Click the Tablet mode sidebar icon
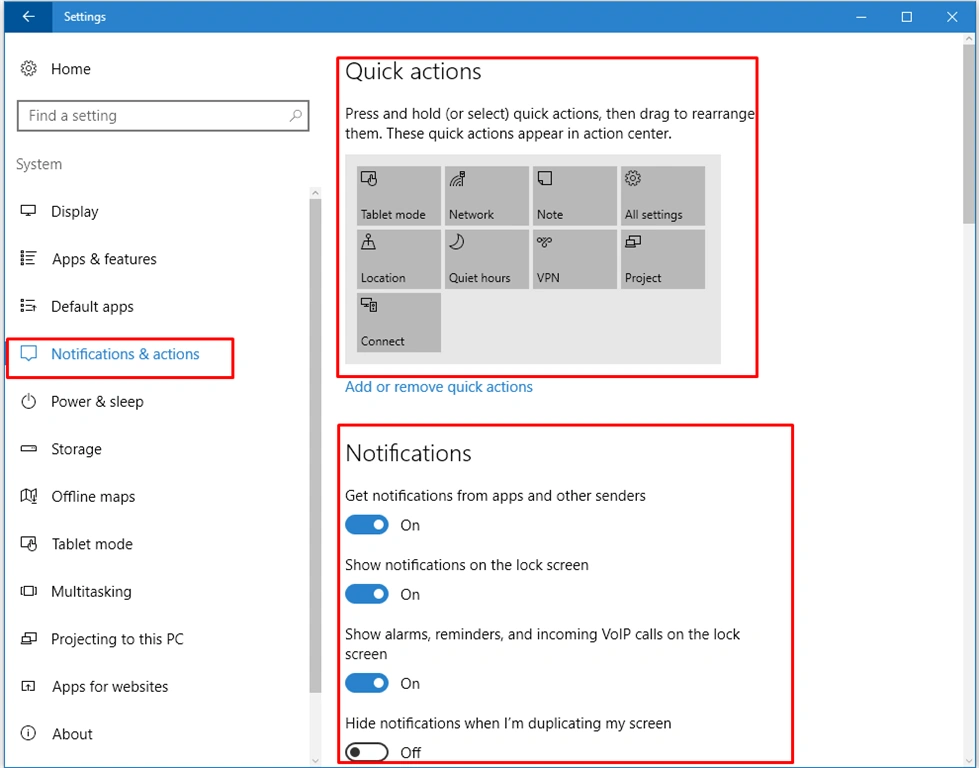Screen dimensions: 979x768 point(29,543)
